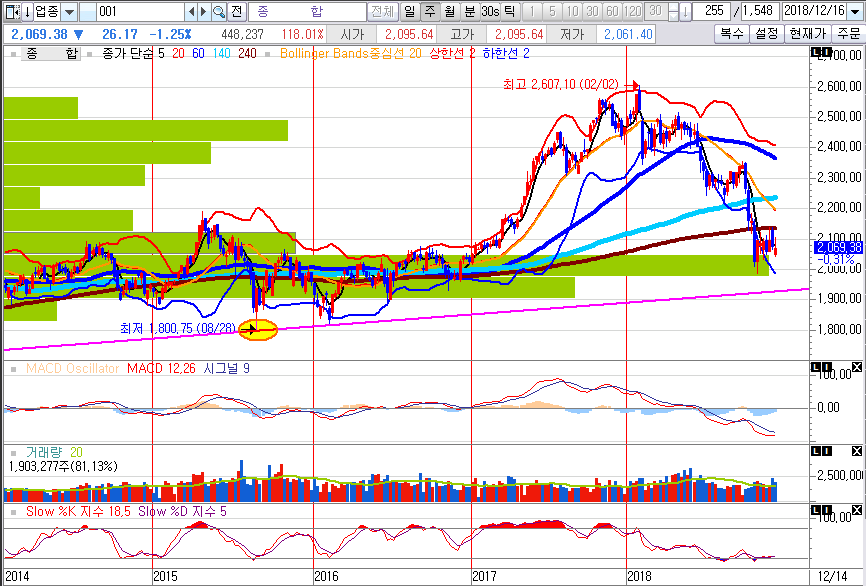Screen dimensions: 866x586
Task: Select the 분 (minute) chart tab
Action: (469, 12)
